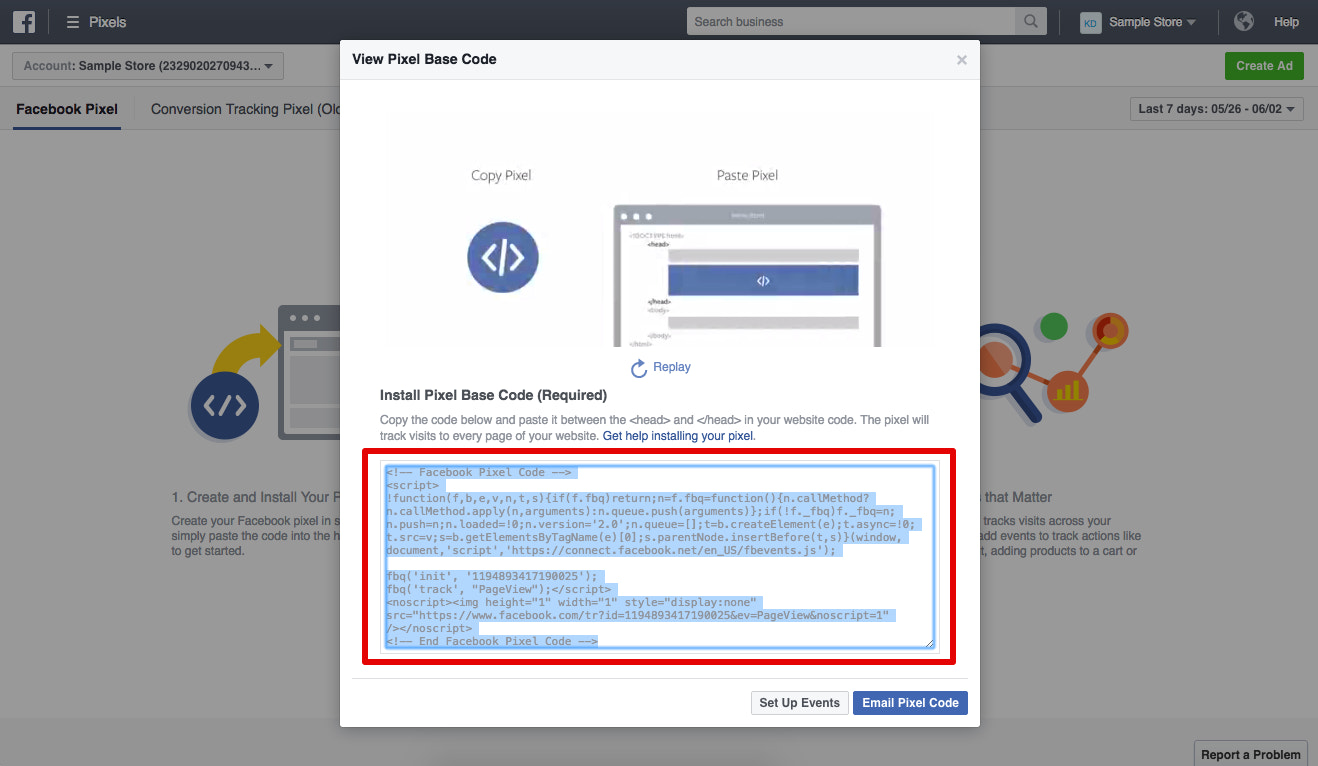Viewport: 1318px width, 766px height.
Task: Click the Set Up Events button
Action: [799, 702]
